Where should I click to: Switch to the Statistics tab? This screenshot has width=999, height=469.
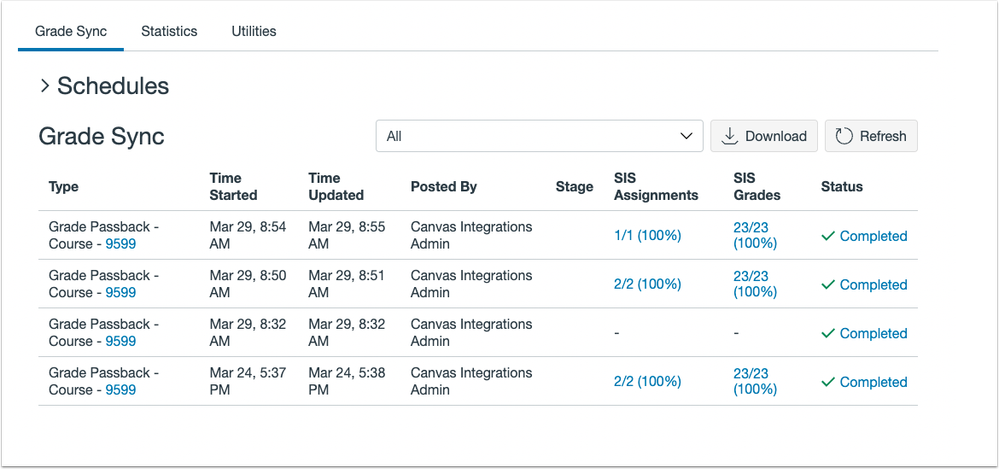coord(169,31)
